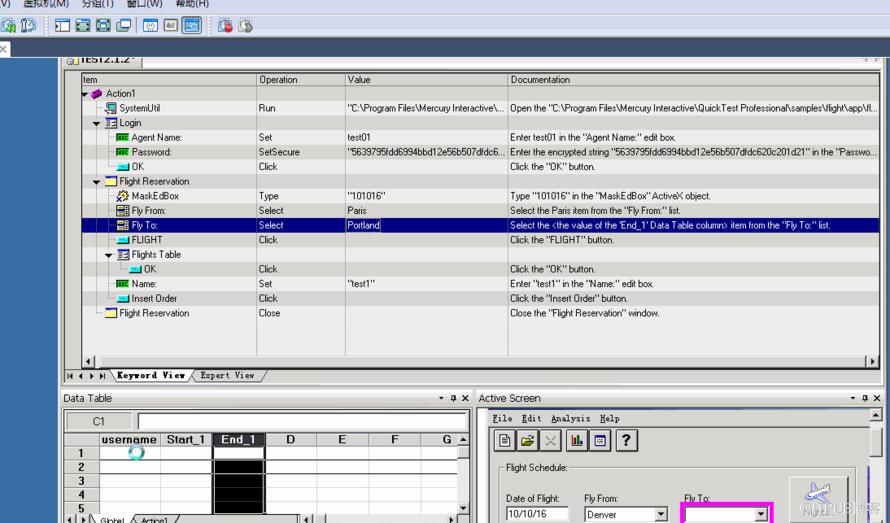Click the Value column header
The width and height of the screenshot is (890, 523).
point(426,80)
